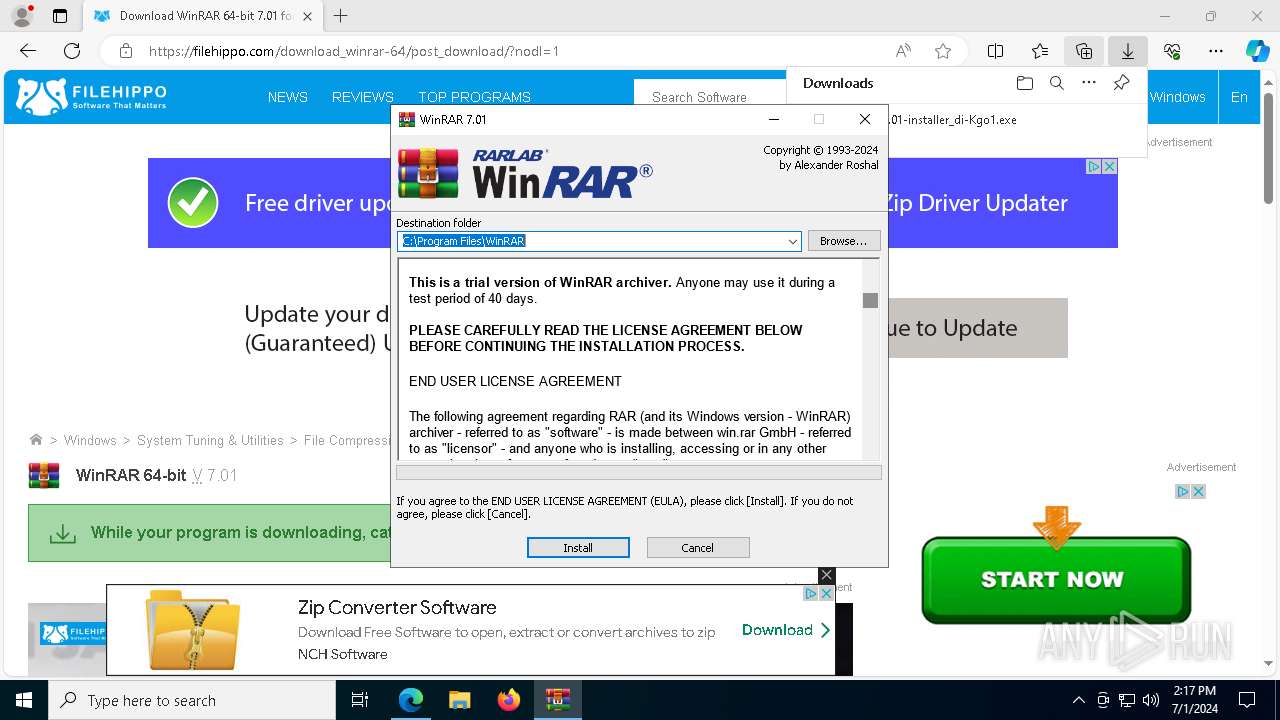Open Browser essentials icon
This screenshot has height=720, width=1280.
point(1172,51)
